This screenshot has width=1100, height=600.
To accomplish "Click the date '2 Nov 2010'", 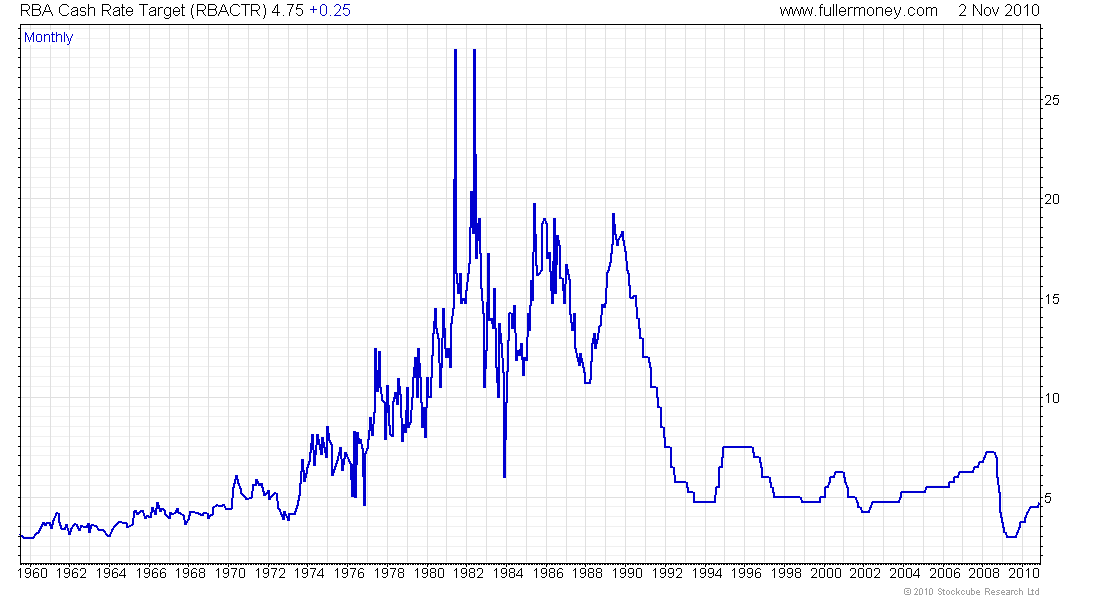I will coord(999,11).
